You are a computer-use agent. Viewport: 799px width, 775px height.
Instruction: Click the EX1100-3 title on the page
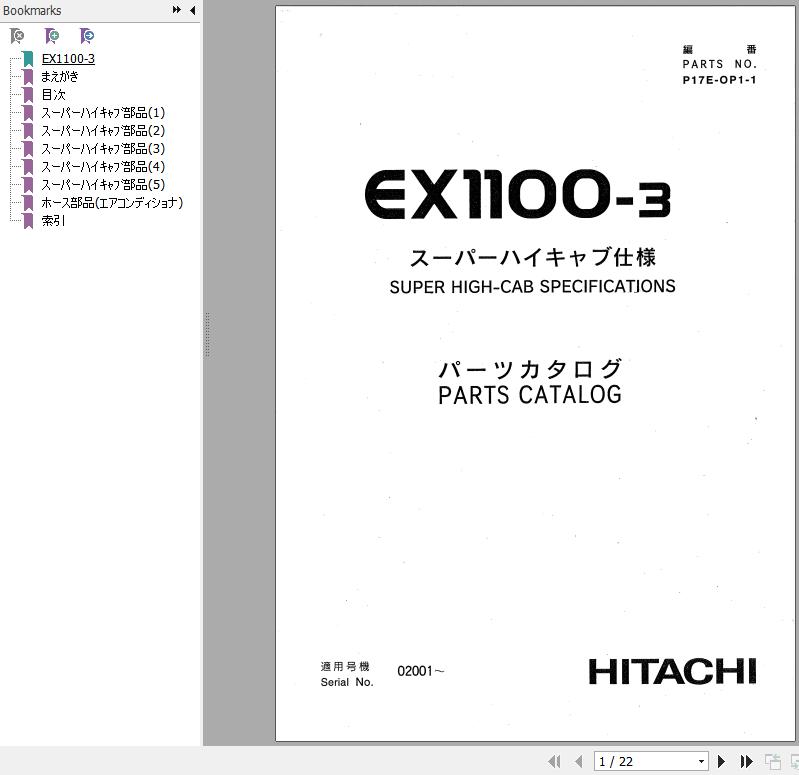[518, 194]
